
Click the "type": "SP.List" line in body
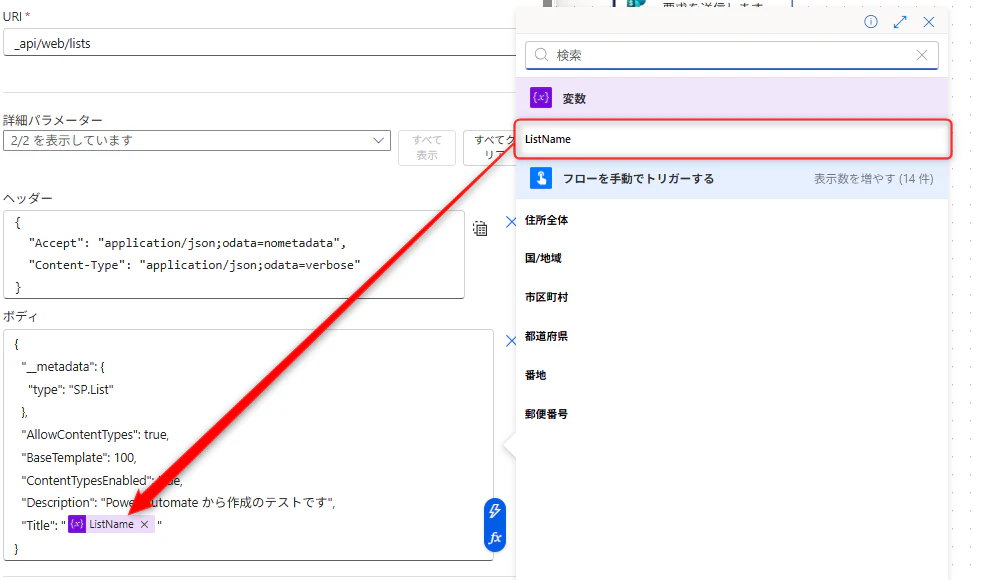tap(71, 389)
